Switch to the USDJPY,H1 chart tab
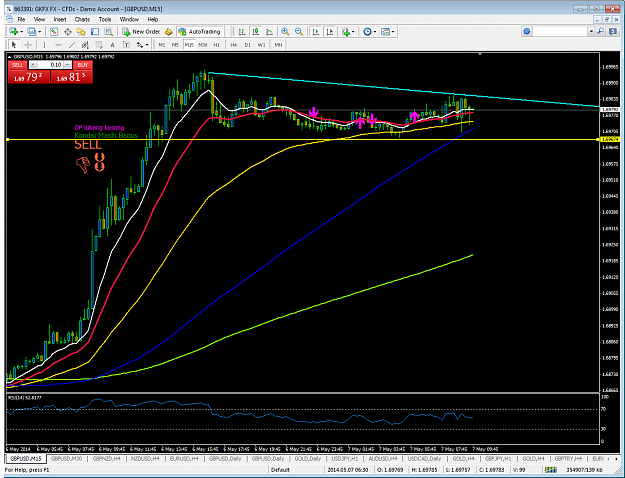Viewport: 625px width, 478px height. (x=345, y=459)
